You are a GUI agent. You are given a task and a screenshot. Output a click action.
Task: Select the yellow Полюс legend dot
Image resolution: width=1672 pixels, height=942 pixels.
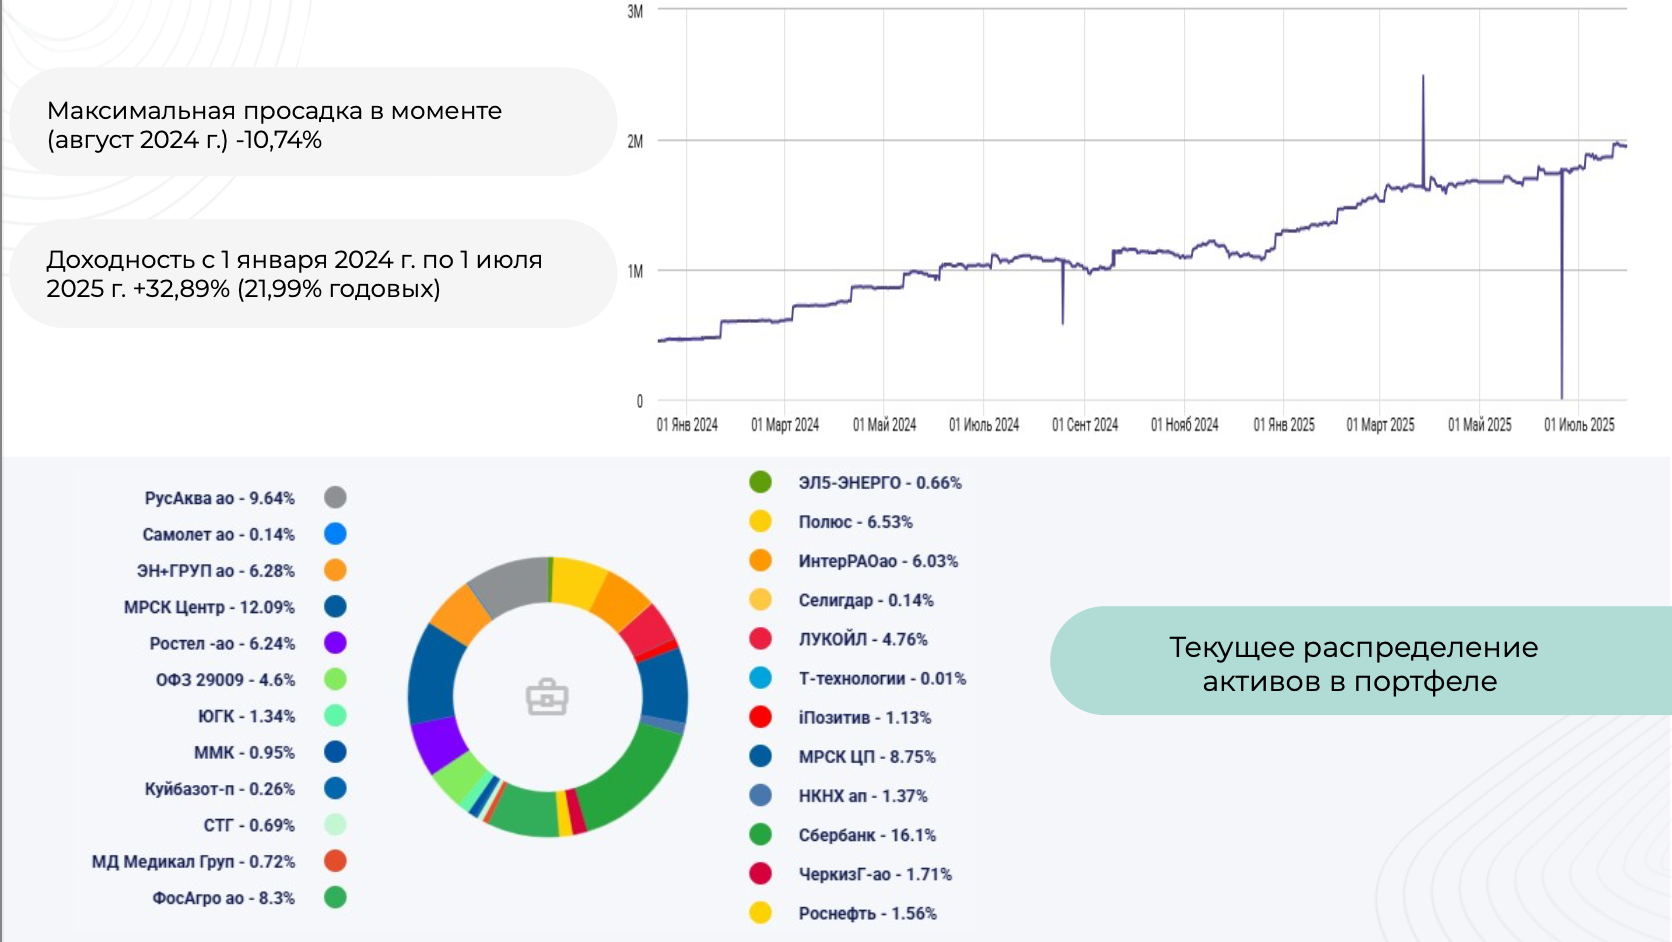pyautogui.click(x=760, y=521)
